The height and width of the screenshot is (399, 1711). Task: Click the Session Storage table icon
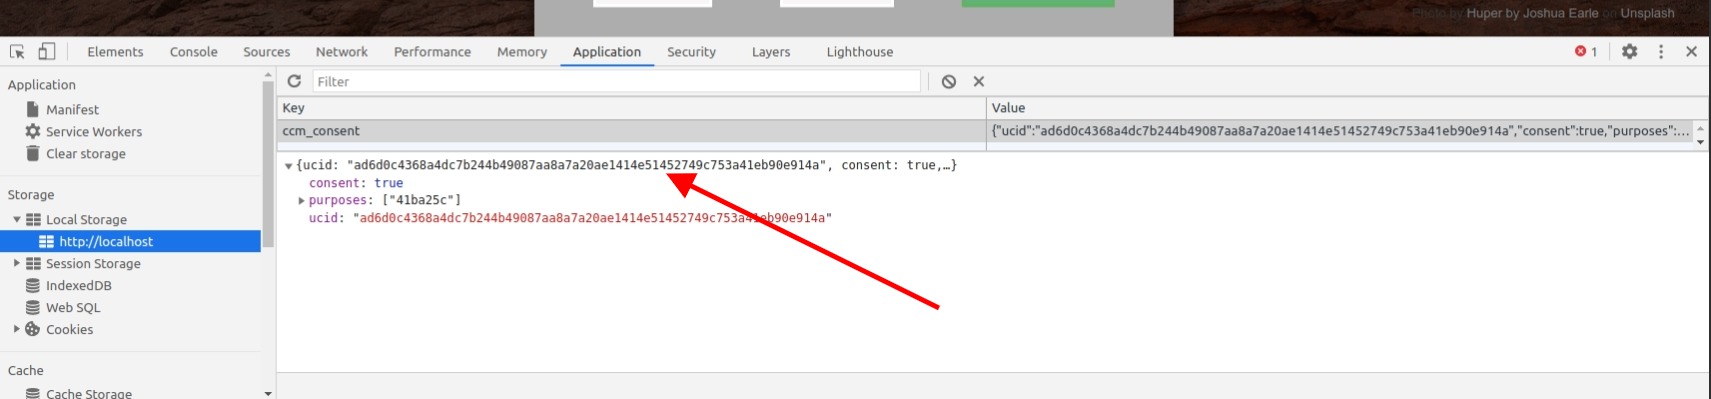[33, 263]
